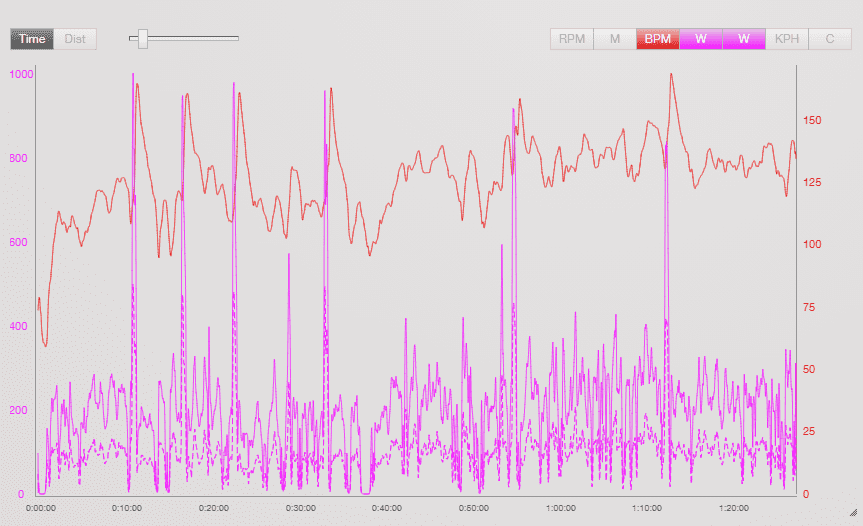This screenshot has height=526, width=863.
Task: Toggle the W button next to BPM
Action: click(x=701, y=39)
